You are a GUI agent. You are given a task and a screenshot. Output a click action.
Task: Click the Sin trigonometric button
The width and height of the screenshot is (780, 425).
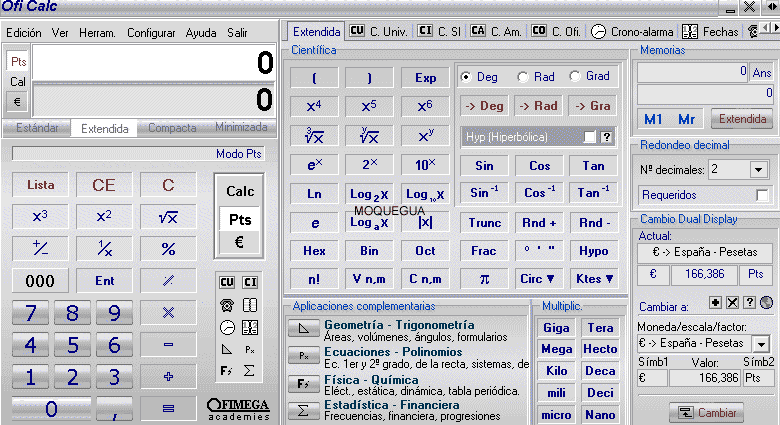(x=484, y=165)
